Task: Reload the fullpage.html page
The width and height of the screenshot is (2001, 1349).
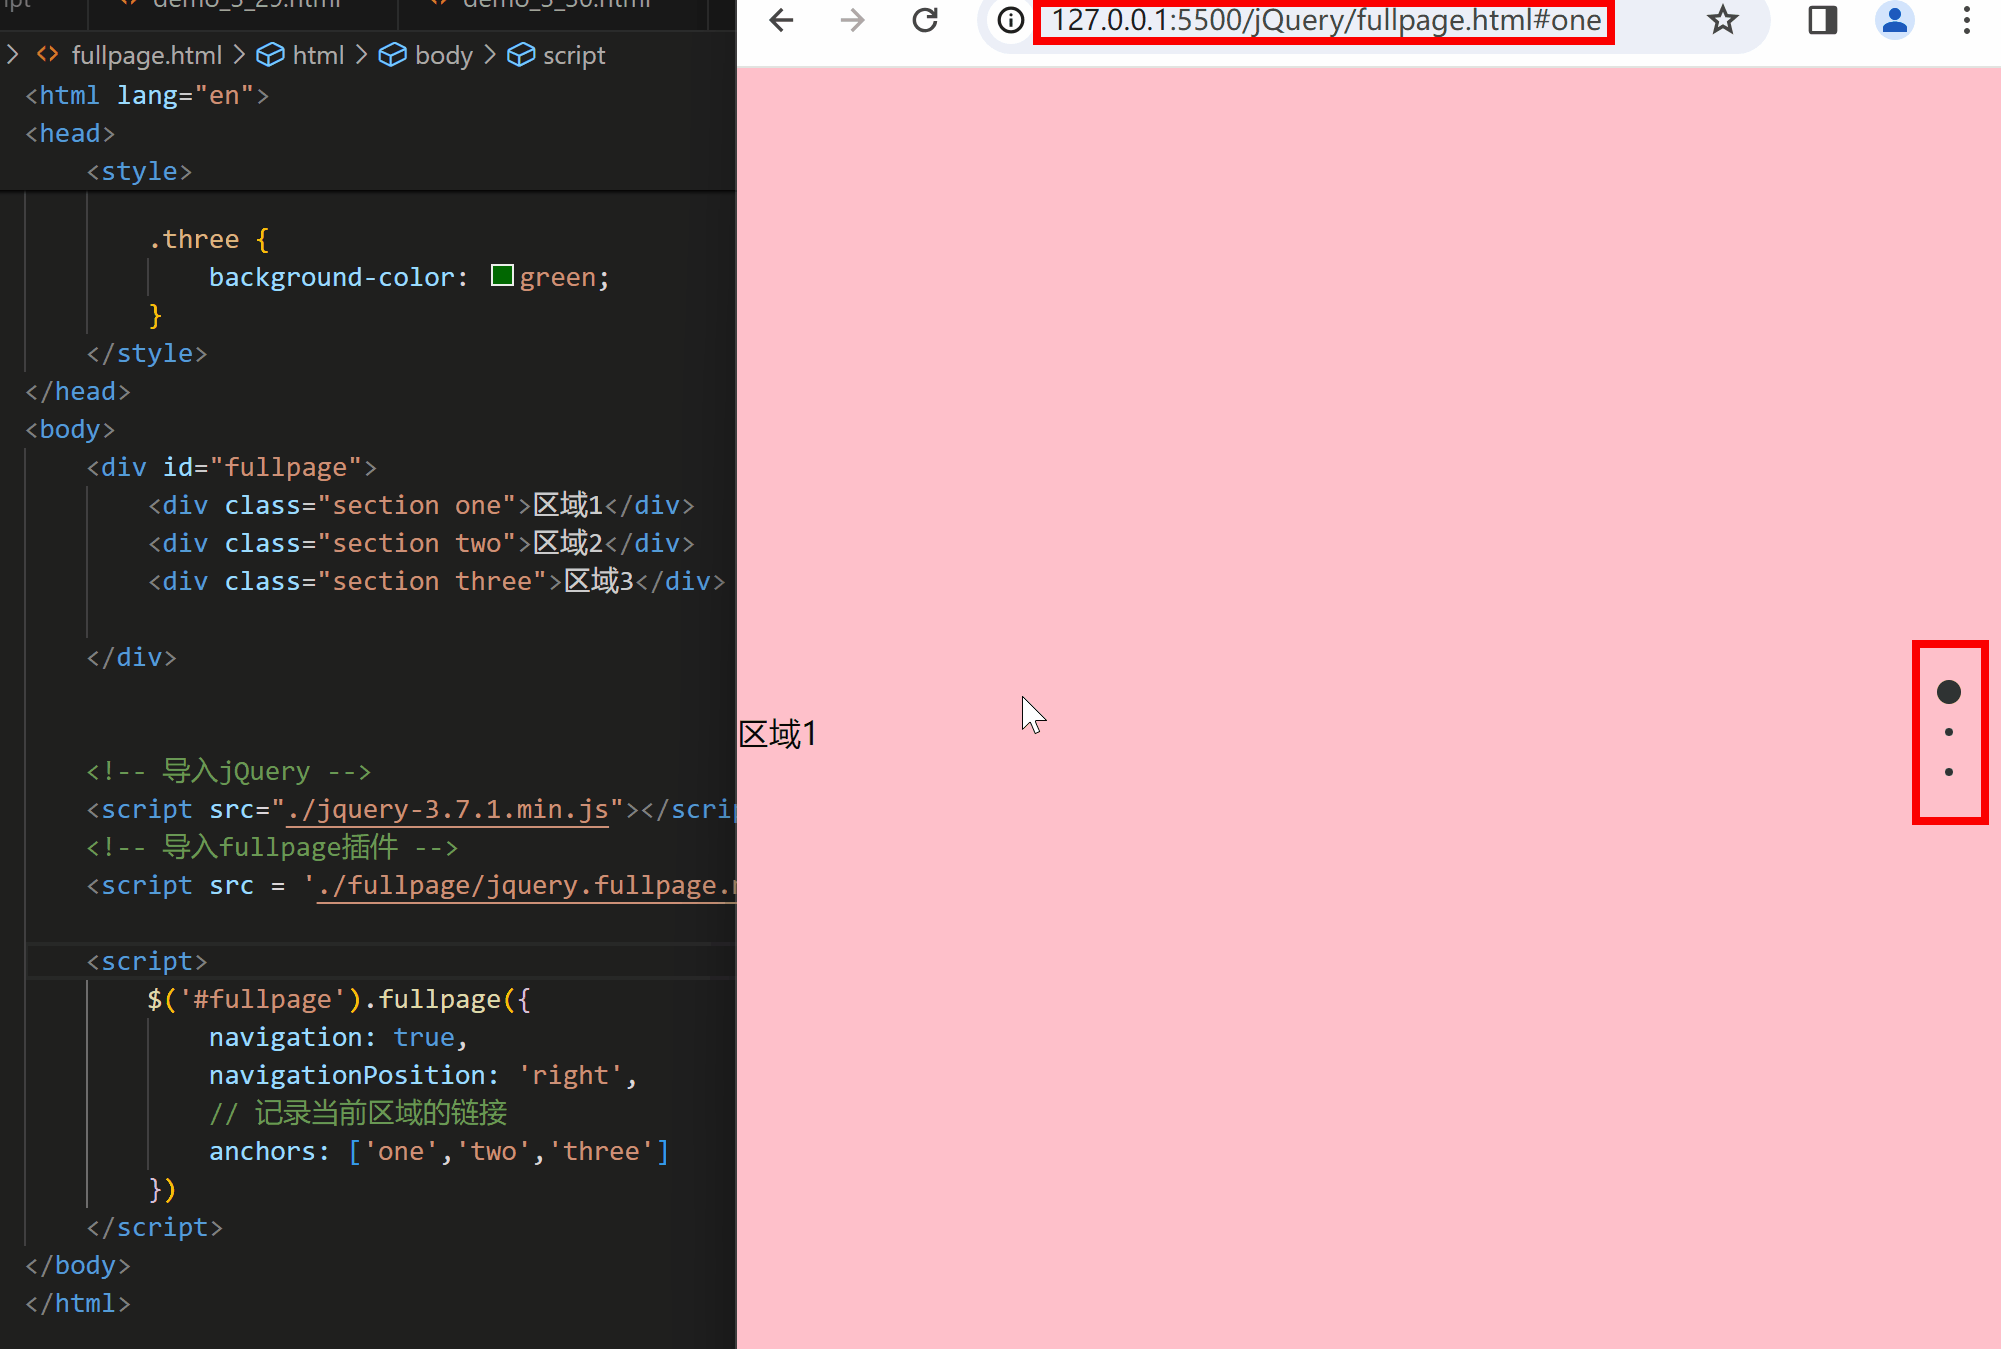Action: [x=925, y=20]
